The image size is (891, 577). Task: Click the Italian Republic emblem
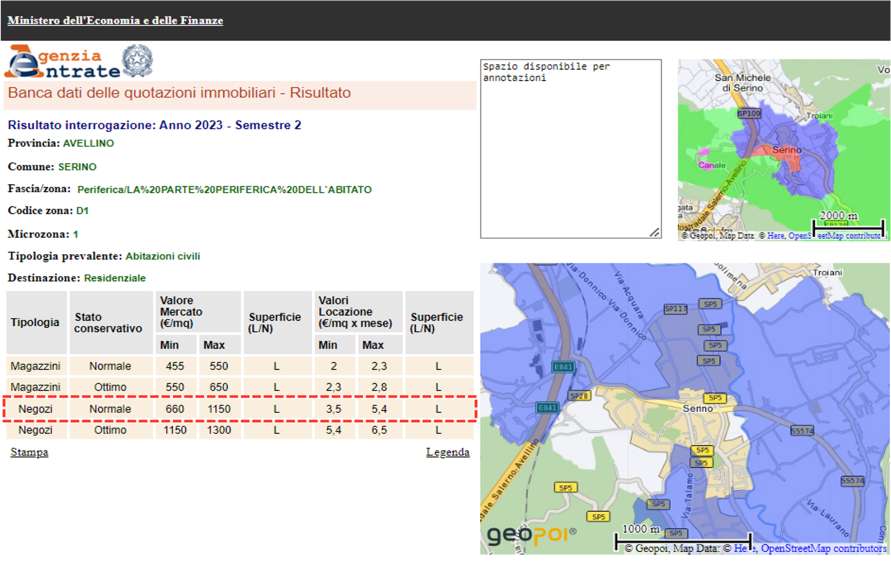(x=137, y=61)
